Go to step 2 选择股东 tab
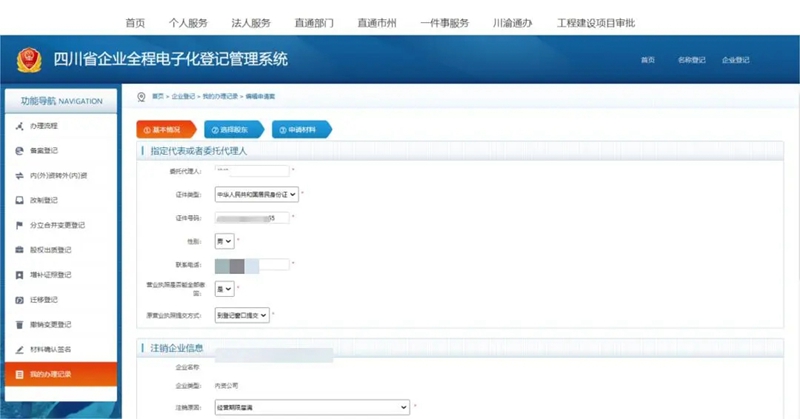 pos(234,130)
